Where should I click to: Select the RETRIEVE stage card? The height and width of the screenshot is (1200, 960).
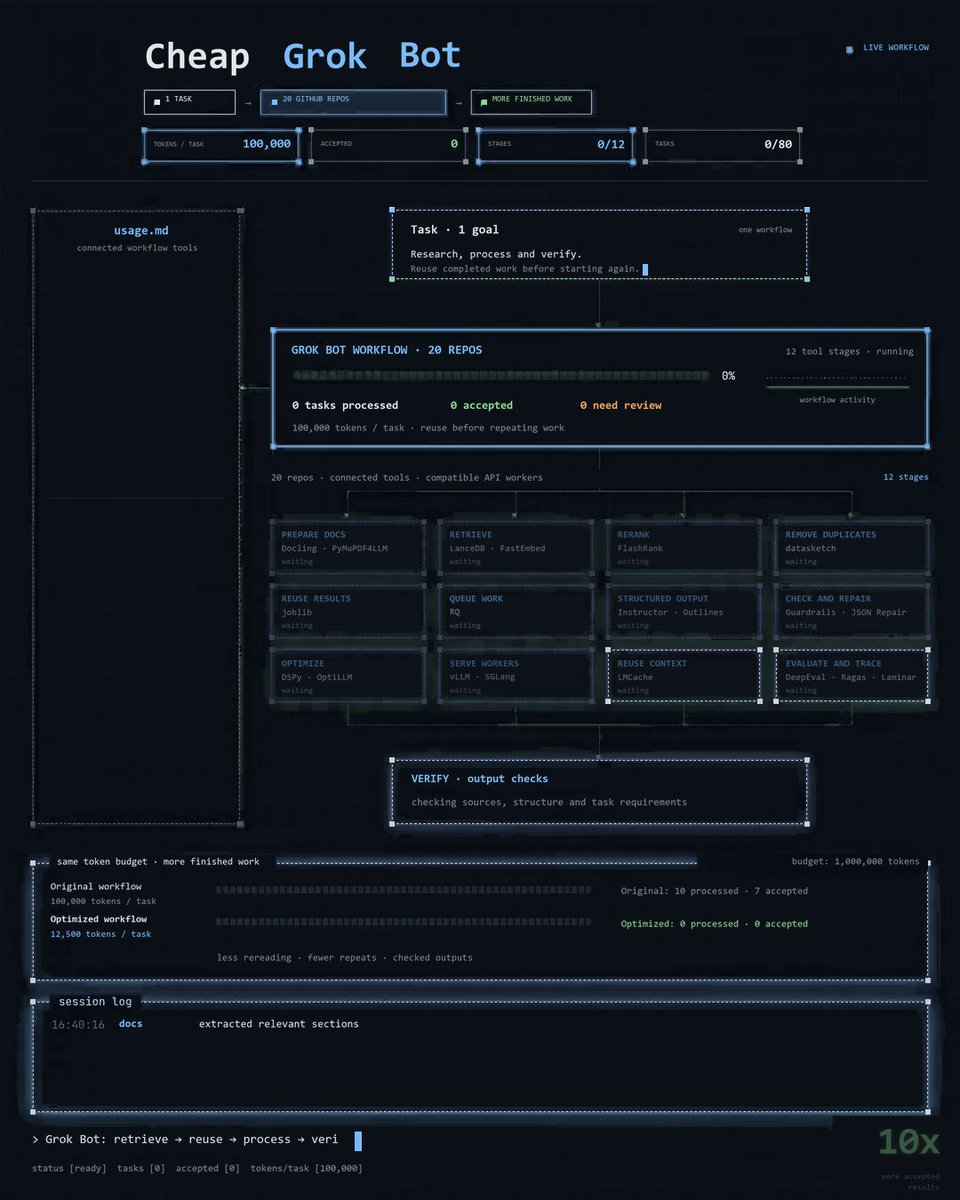point(516,546)
